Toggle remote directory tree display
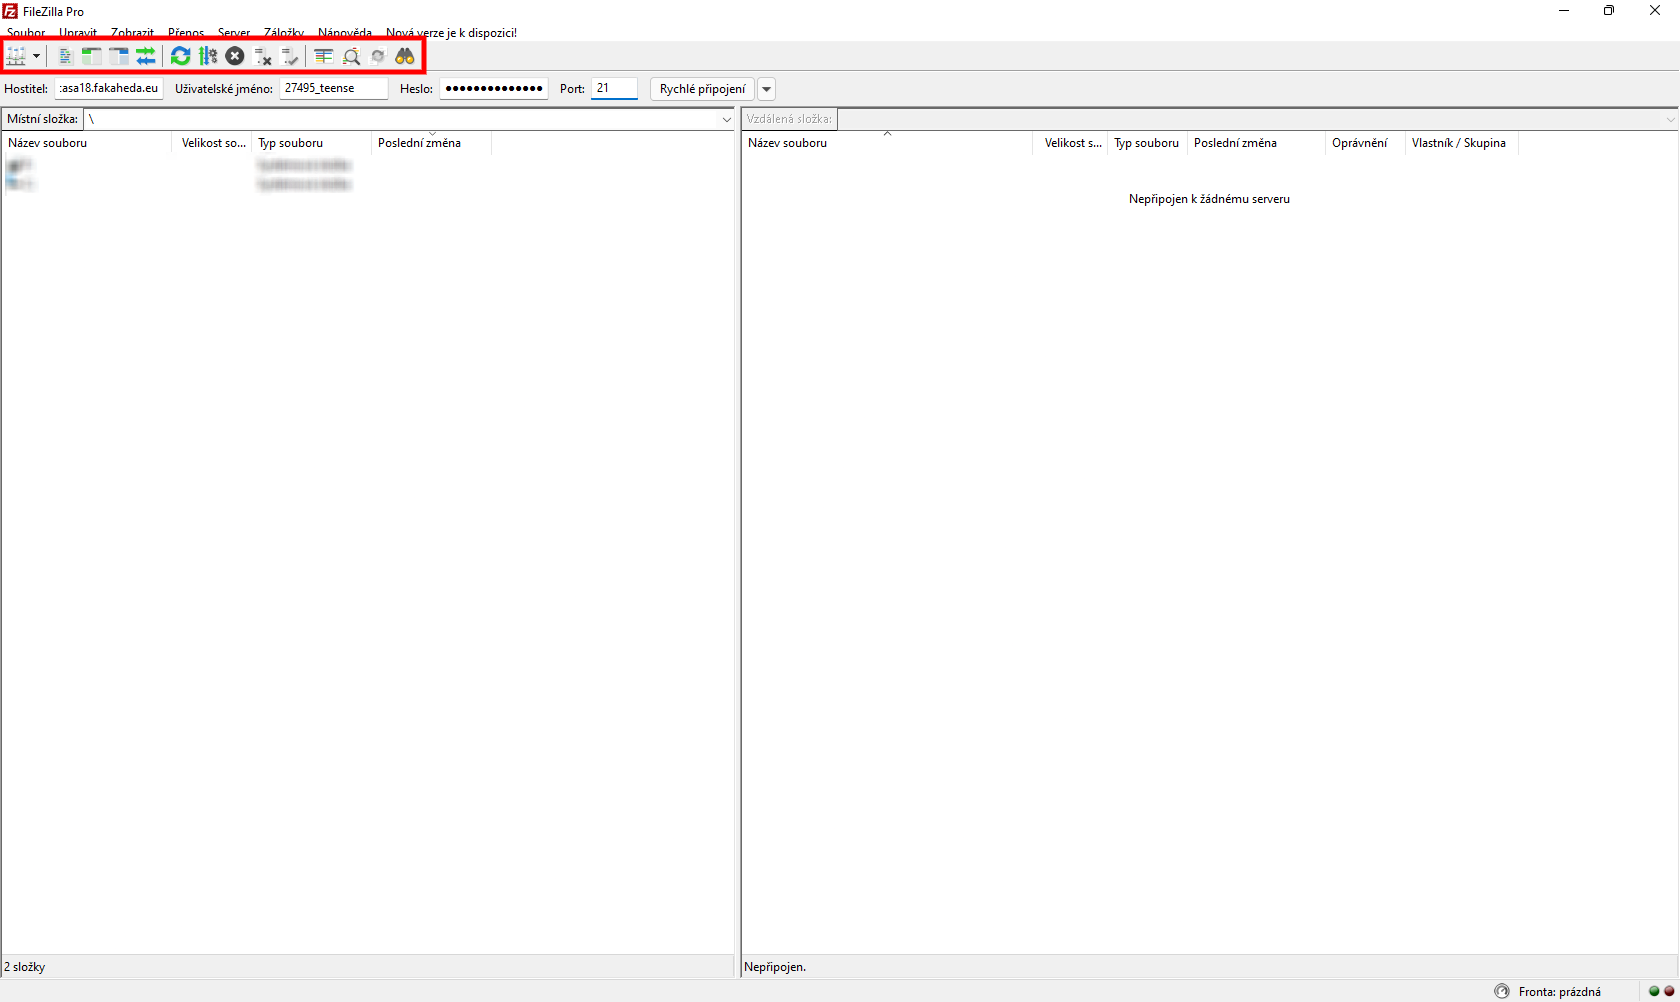The width and height of the screenshot is (1680, 1002). (119, 56)
